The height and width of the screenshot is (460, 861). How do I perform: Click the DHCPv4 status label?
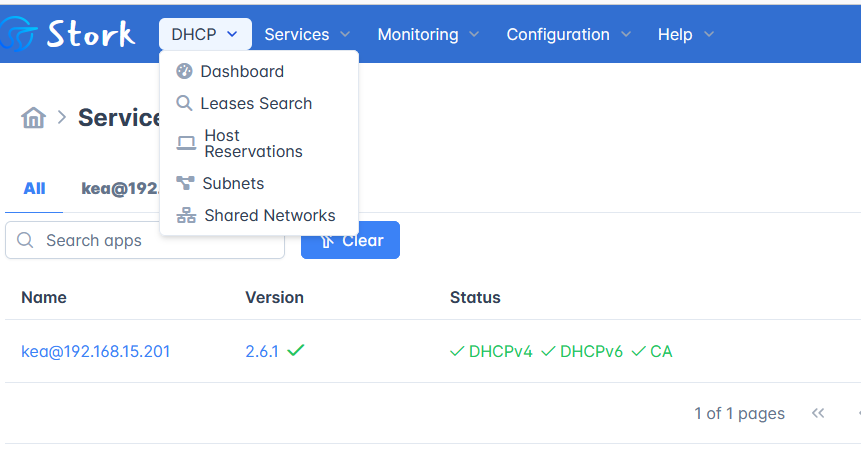pyautogui.click(x=500, y=351)
